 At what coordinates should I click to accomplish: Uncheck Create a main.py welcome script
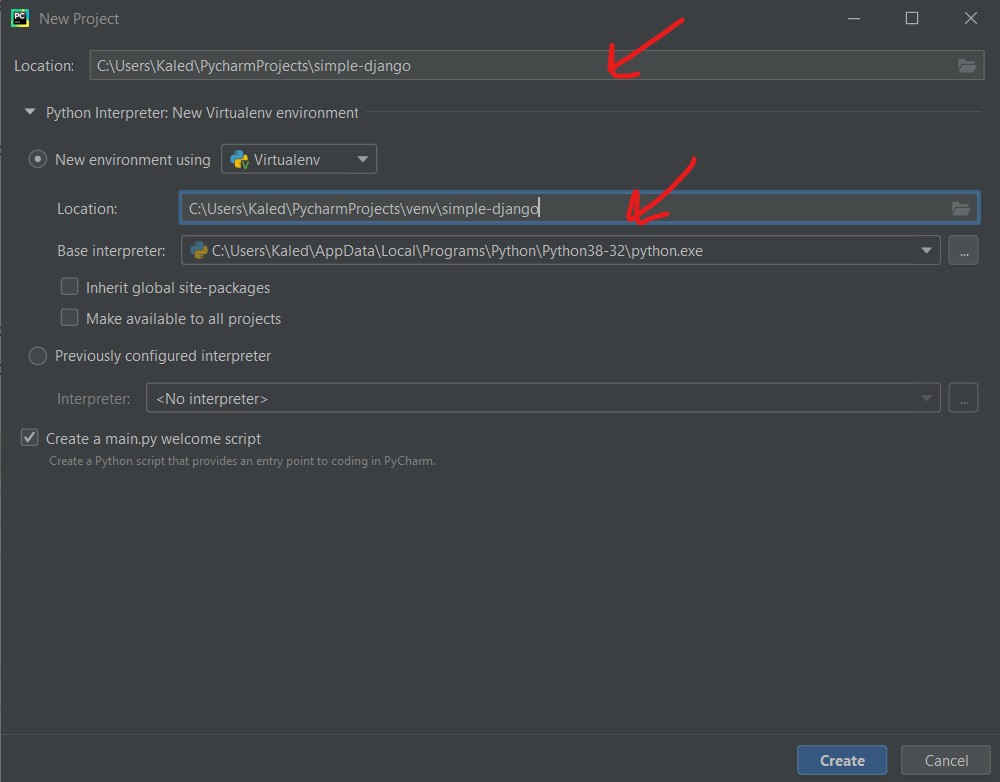pos(29,438)
